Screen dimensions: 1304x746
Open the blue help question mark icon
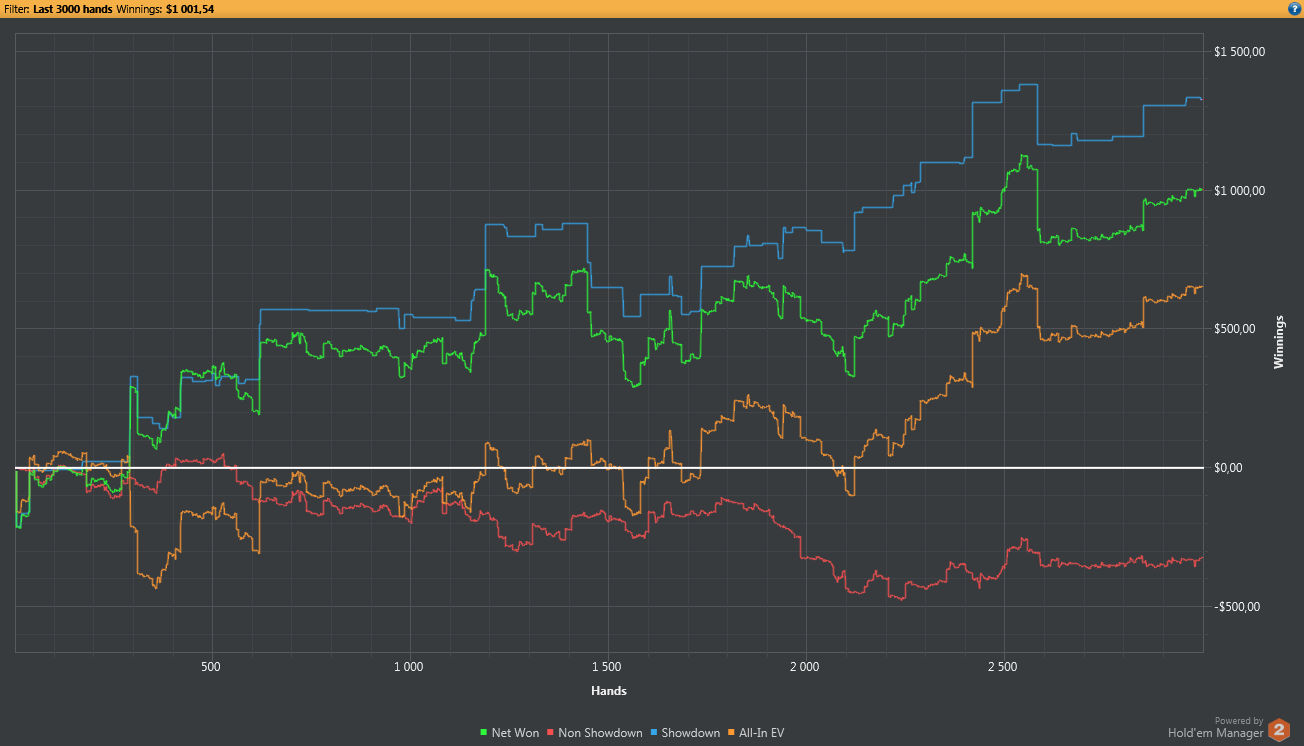(1294, 8)
